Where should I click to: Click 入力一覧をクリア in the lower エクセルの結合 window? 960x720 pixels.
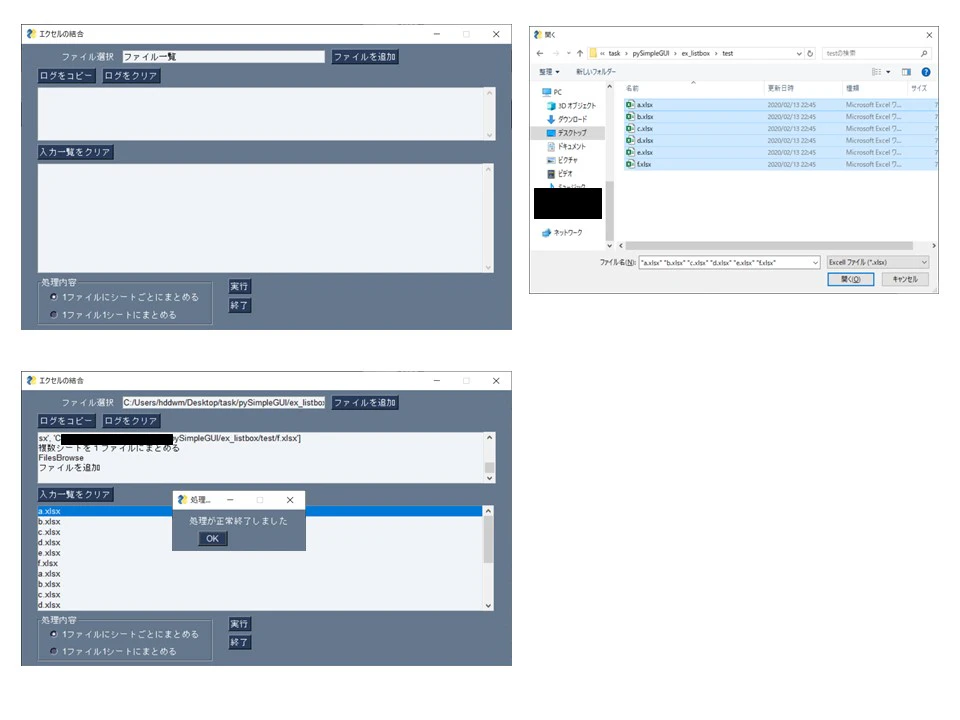(75, 494)
